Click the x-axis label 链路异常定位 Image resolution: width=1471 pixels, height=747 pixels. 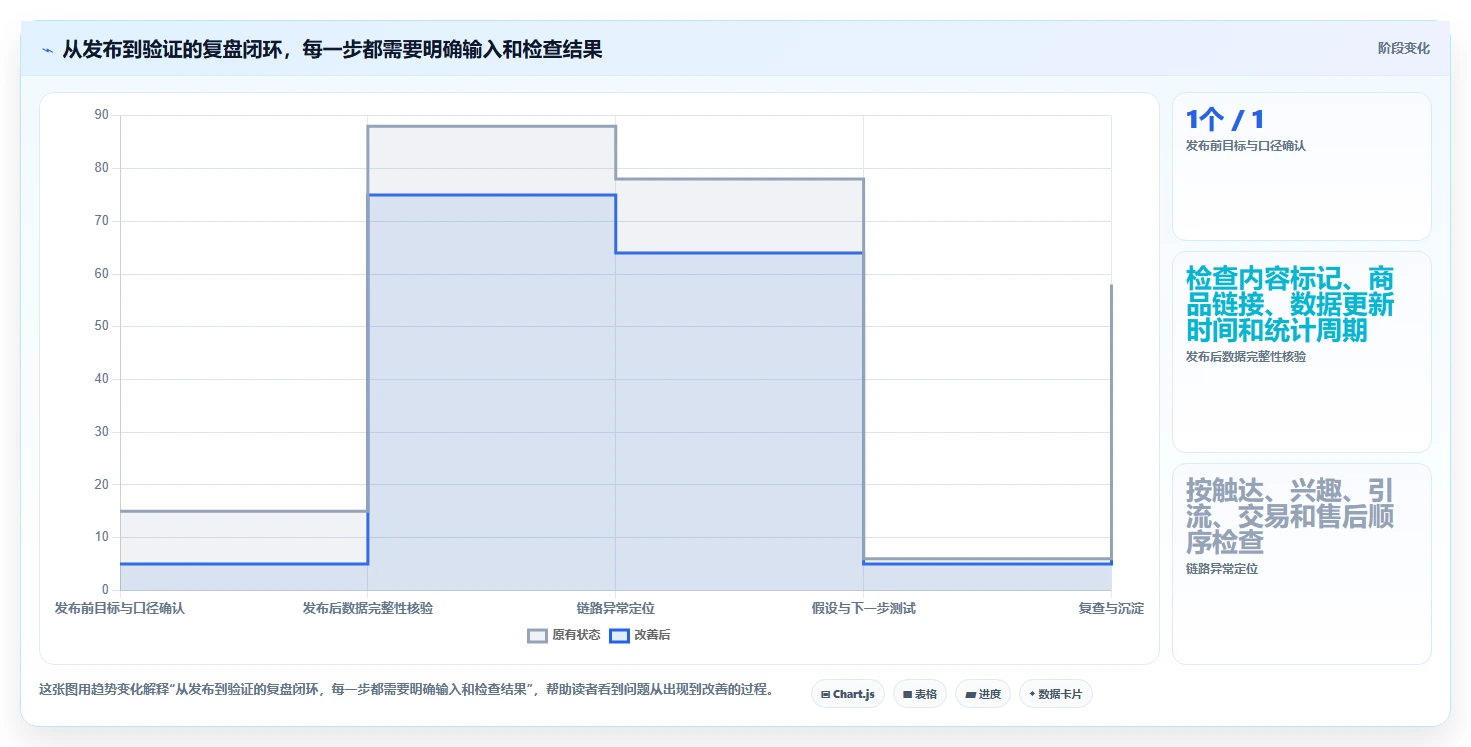click(x=615, y=608)
